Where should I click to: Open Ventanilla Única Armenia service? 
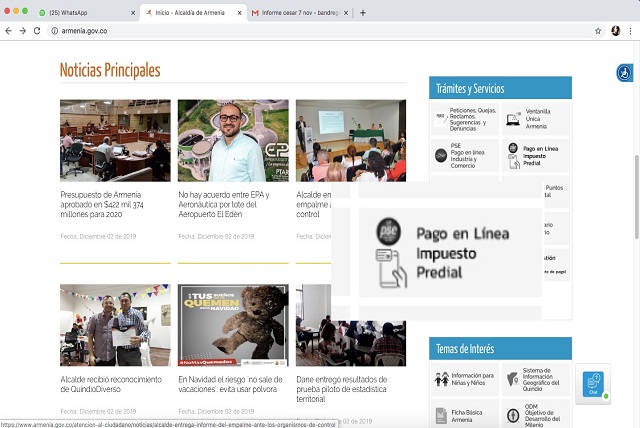coord(536,119)
